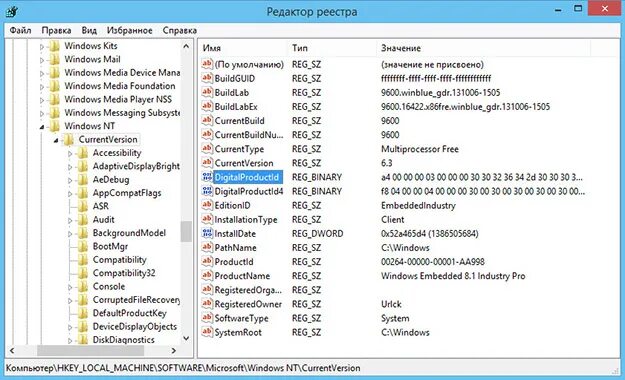The width and height of the screenshot is (625, 380).
Task: Click the folder icon of Windows Kits
Action: pyautogui.click(x=54, y=46)
